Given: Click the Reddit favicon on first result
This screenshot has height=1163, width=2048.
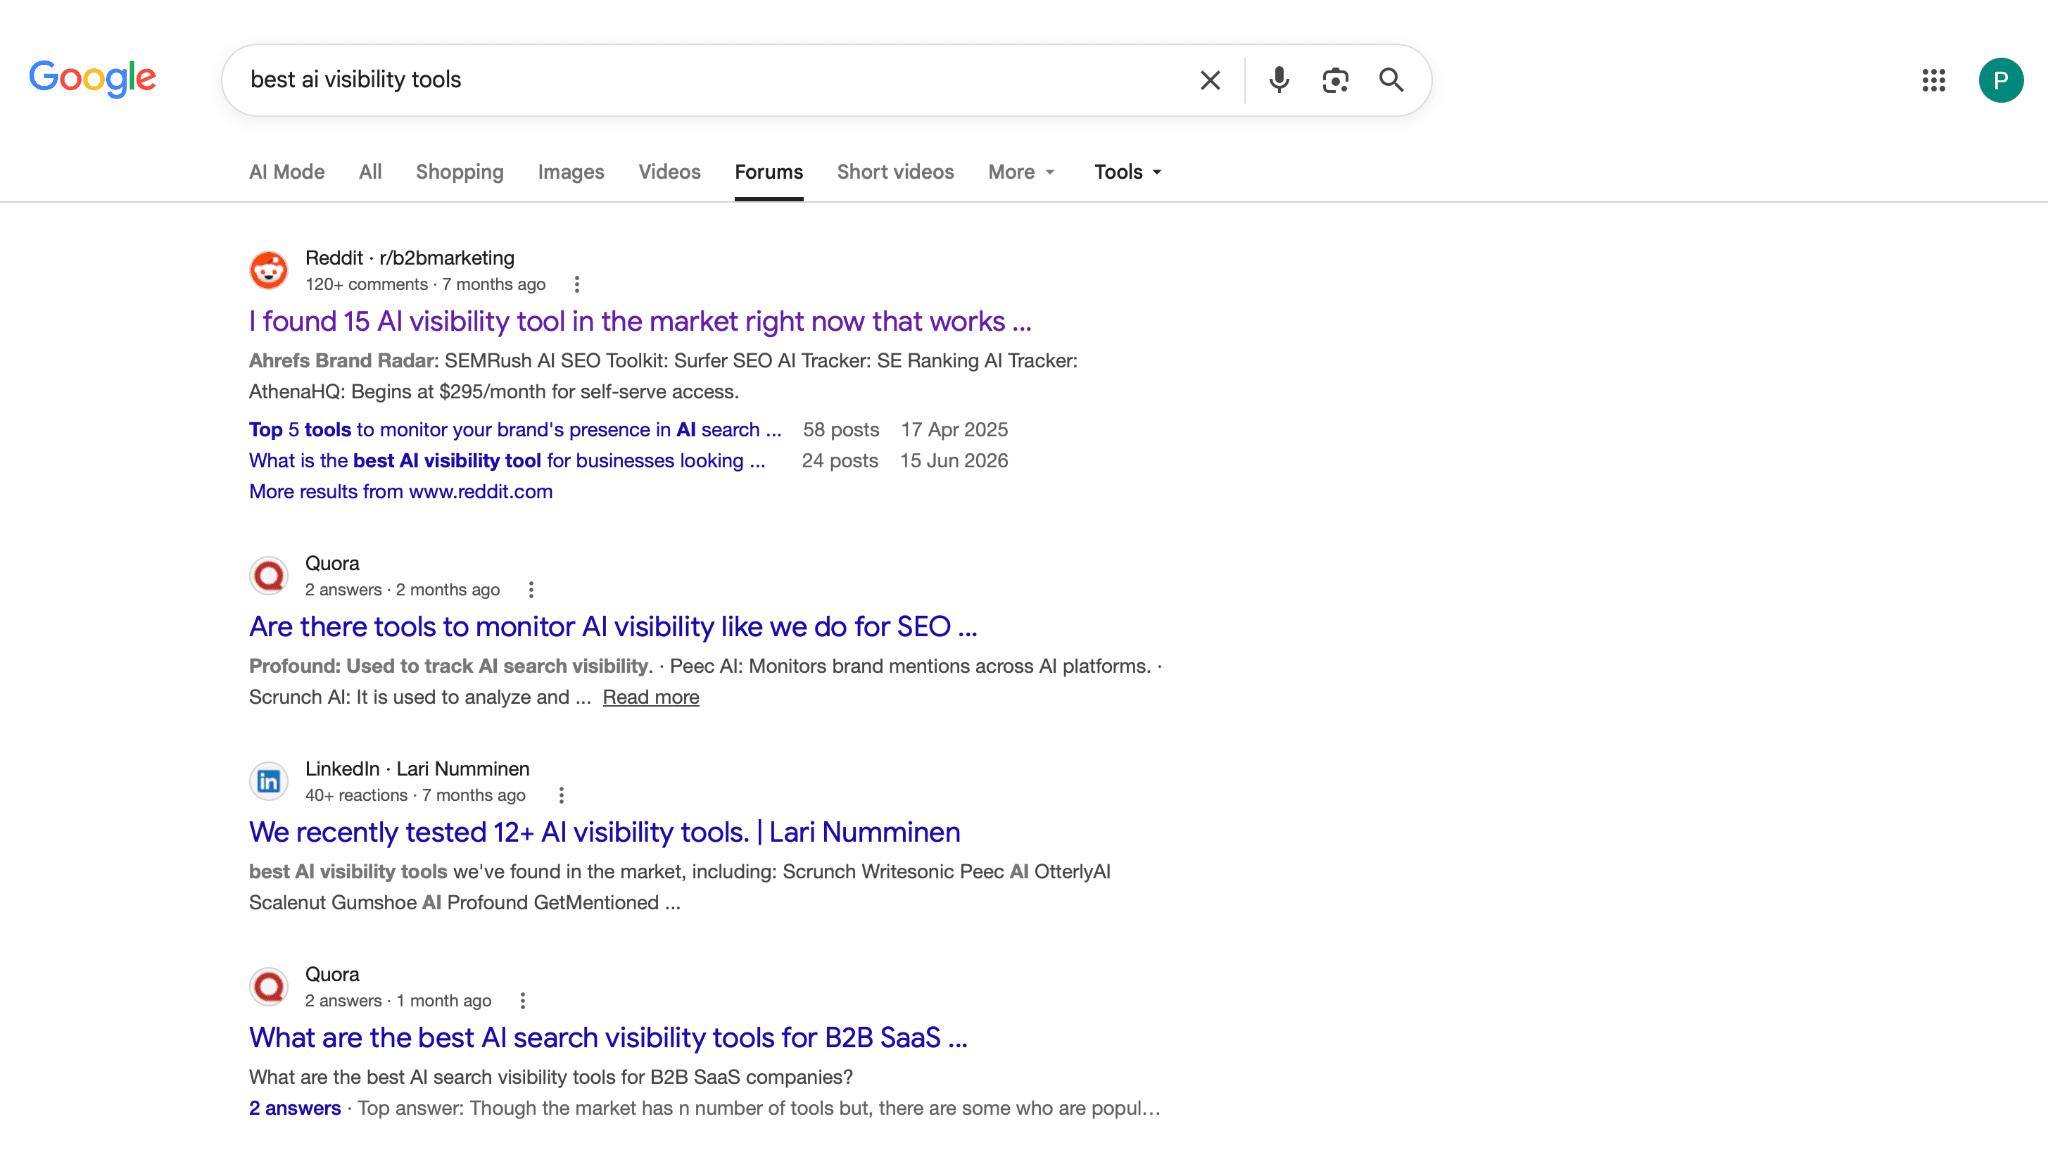Looking at the screenshot, I should click(x=269, y=270).
